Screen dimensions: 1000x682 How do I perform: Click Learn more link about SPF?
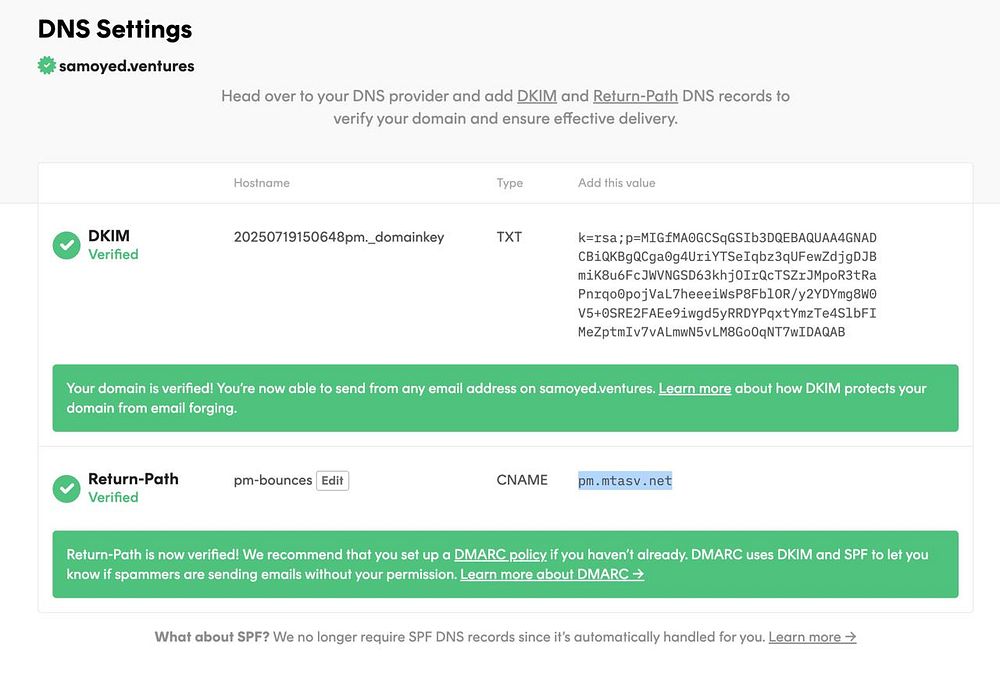[812, 636]
